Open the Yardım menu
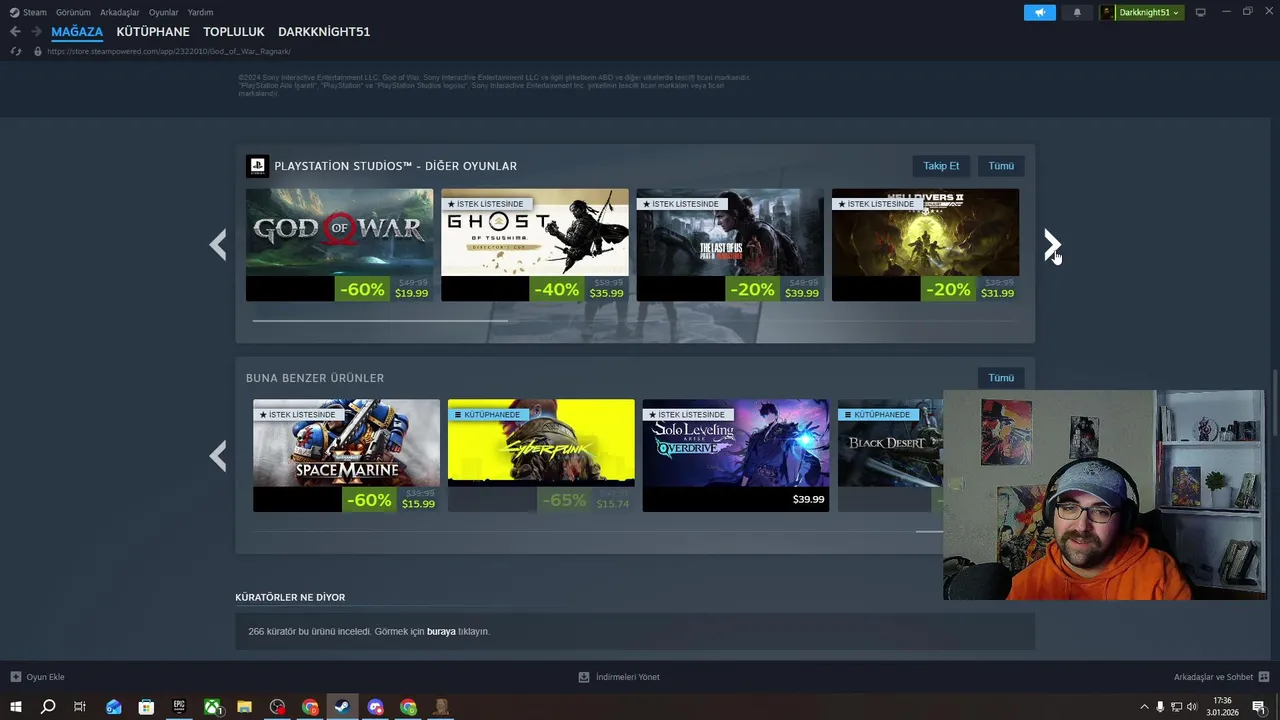 coord(200,12)
